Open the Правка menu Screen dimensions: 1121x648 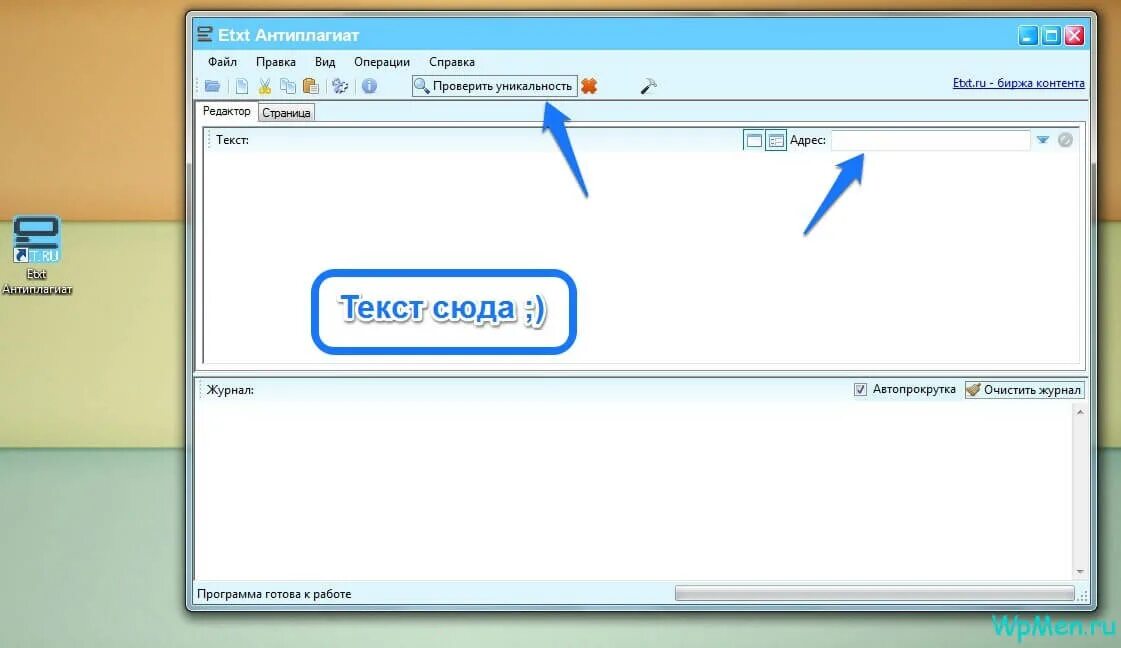(275, 62)
